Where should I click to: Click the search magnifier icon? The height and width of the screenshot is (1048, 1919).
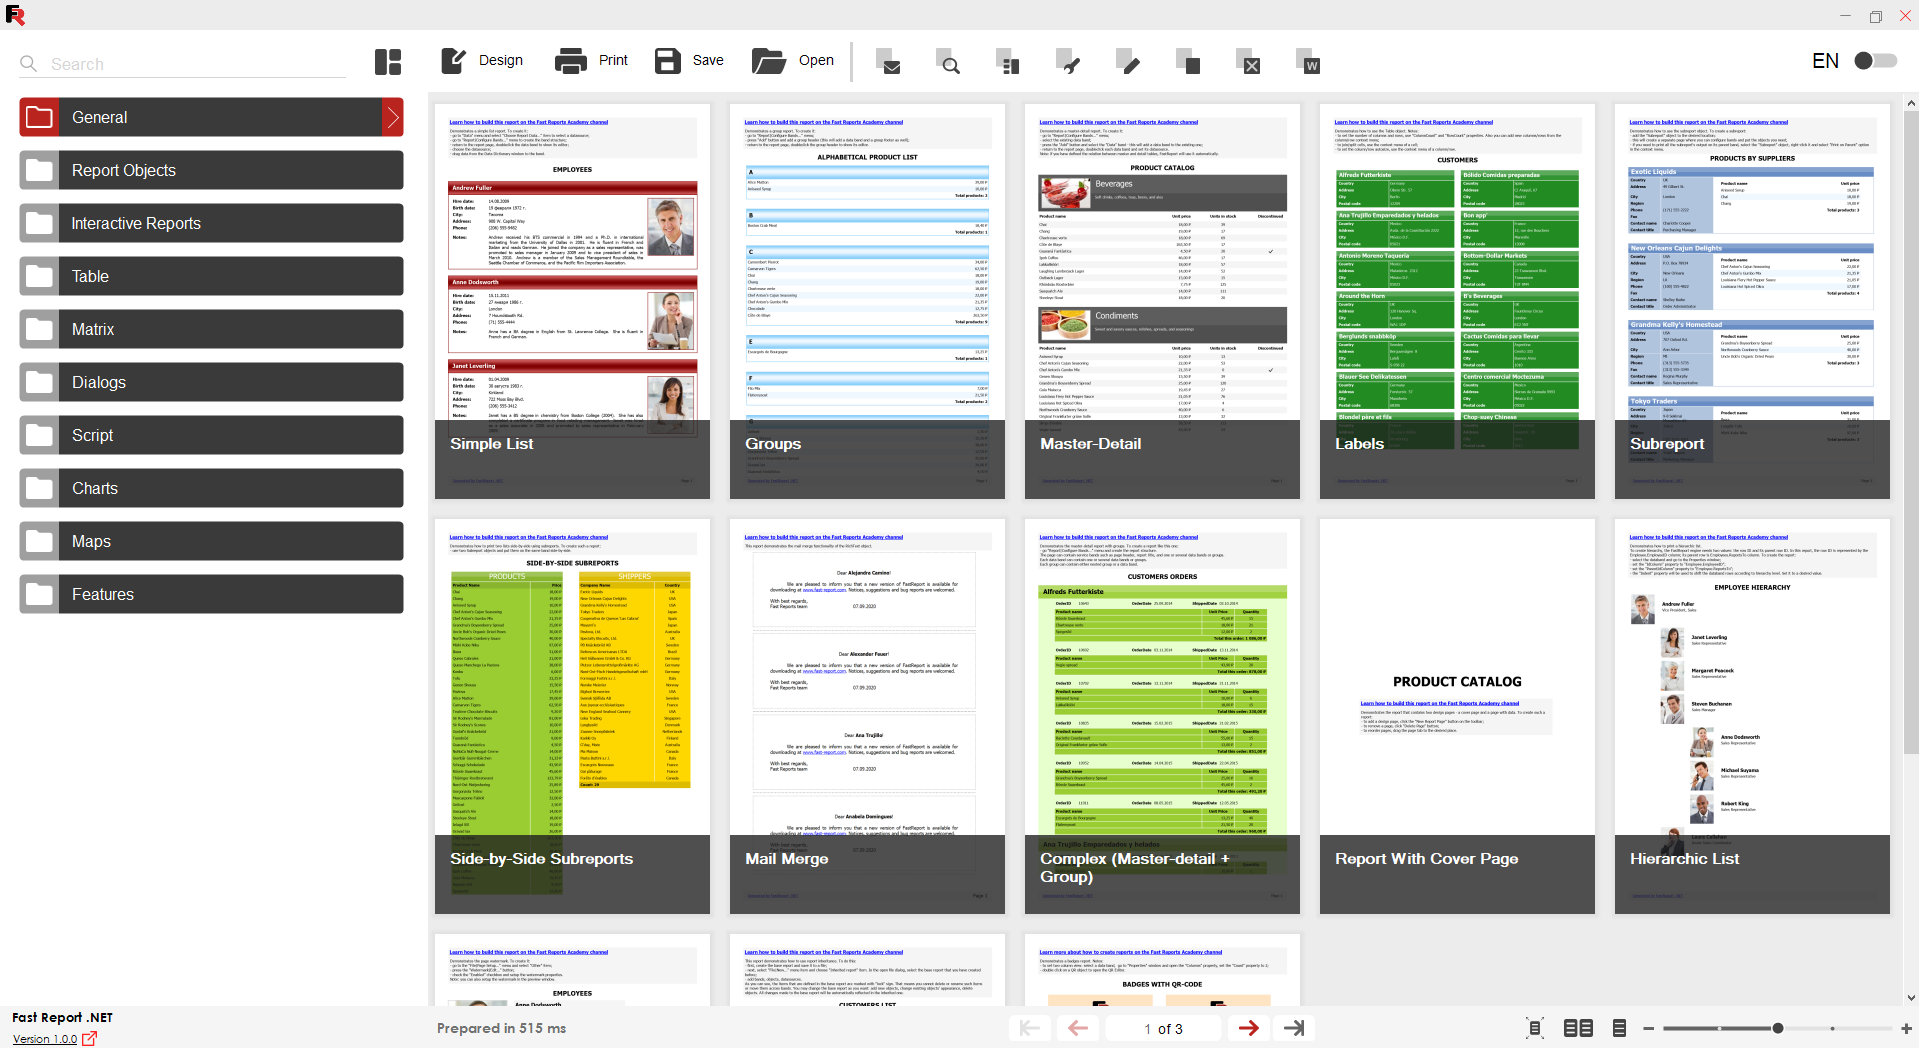point(29,64)
